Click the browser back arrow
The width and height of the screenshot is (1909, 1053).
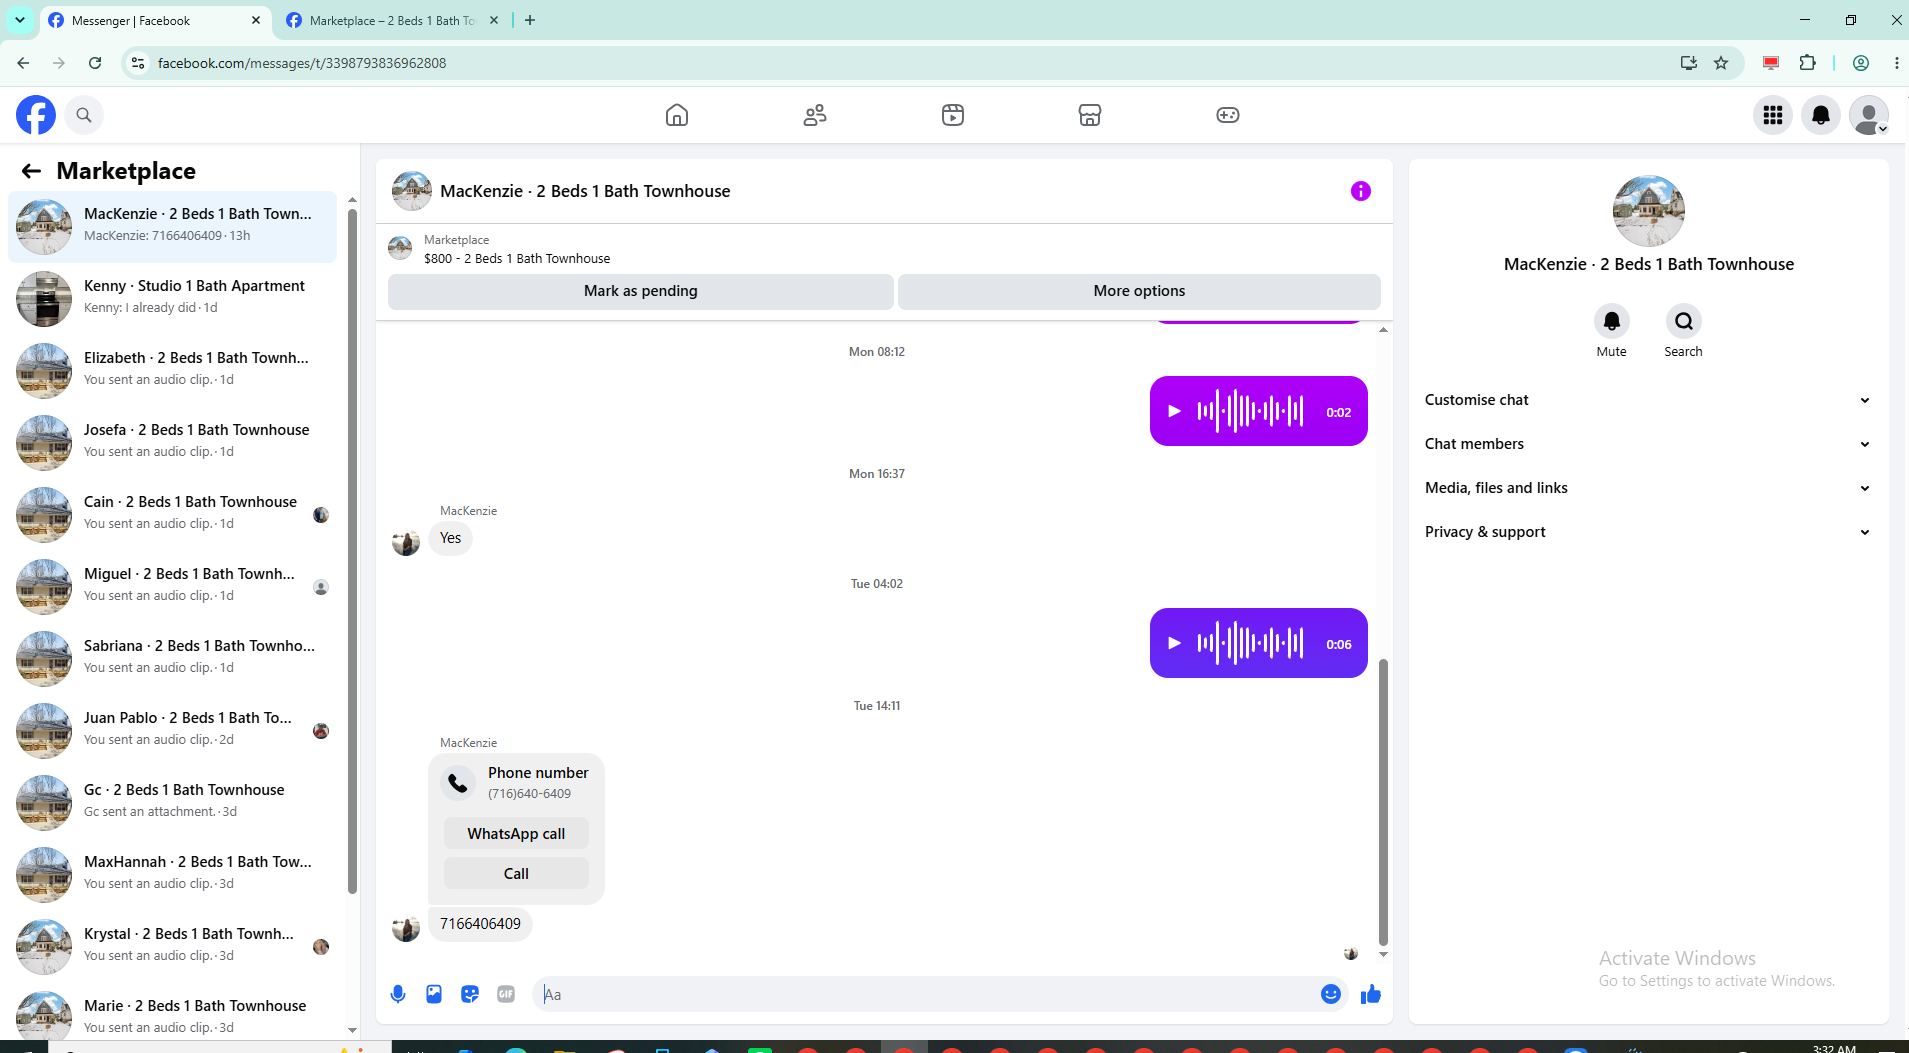(x=23, y=63)
